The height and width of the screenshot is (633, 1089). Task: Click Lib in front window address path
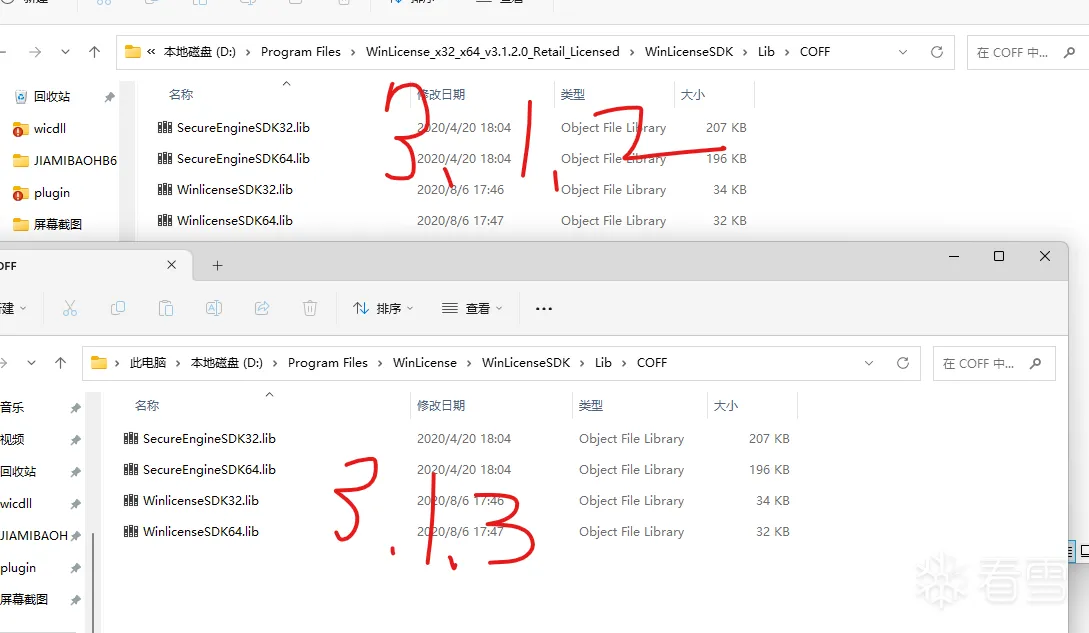tap(603, 363)
